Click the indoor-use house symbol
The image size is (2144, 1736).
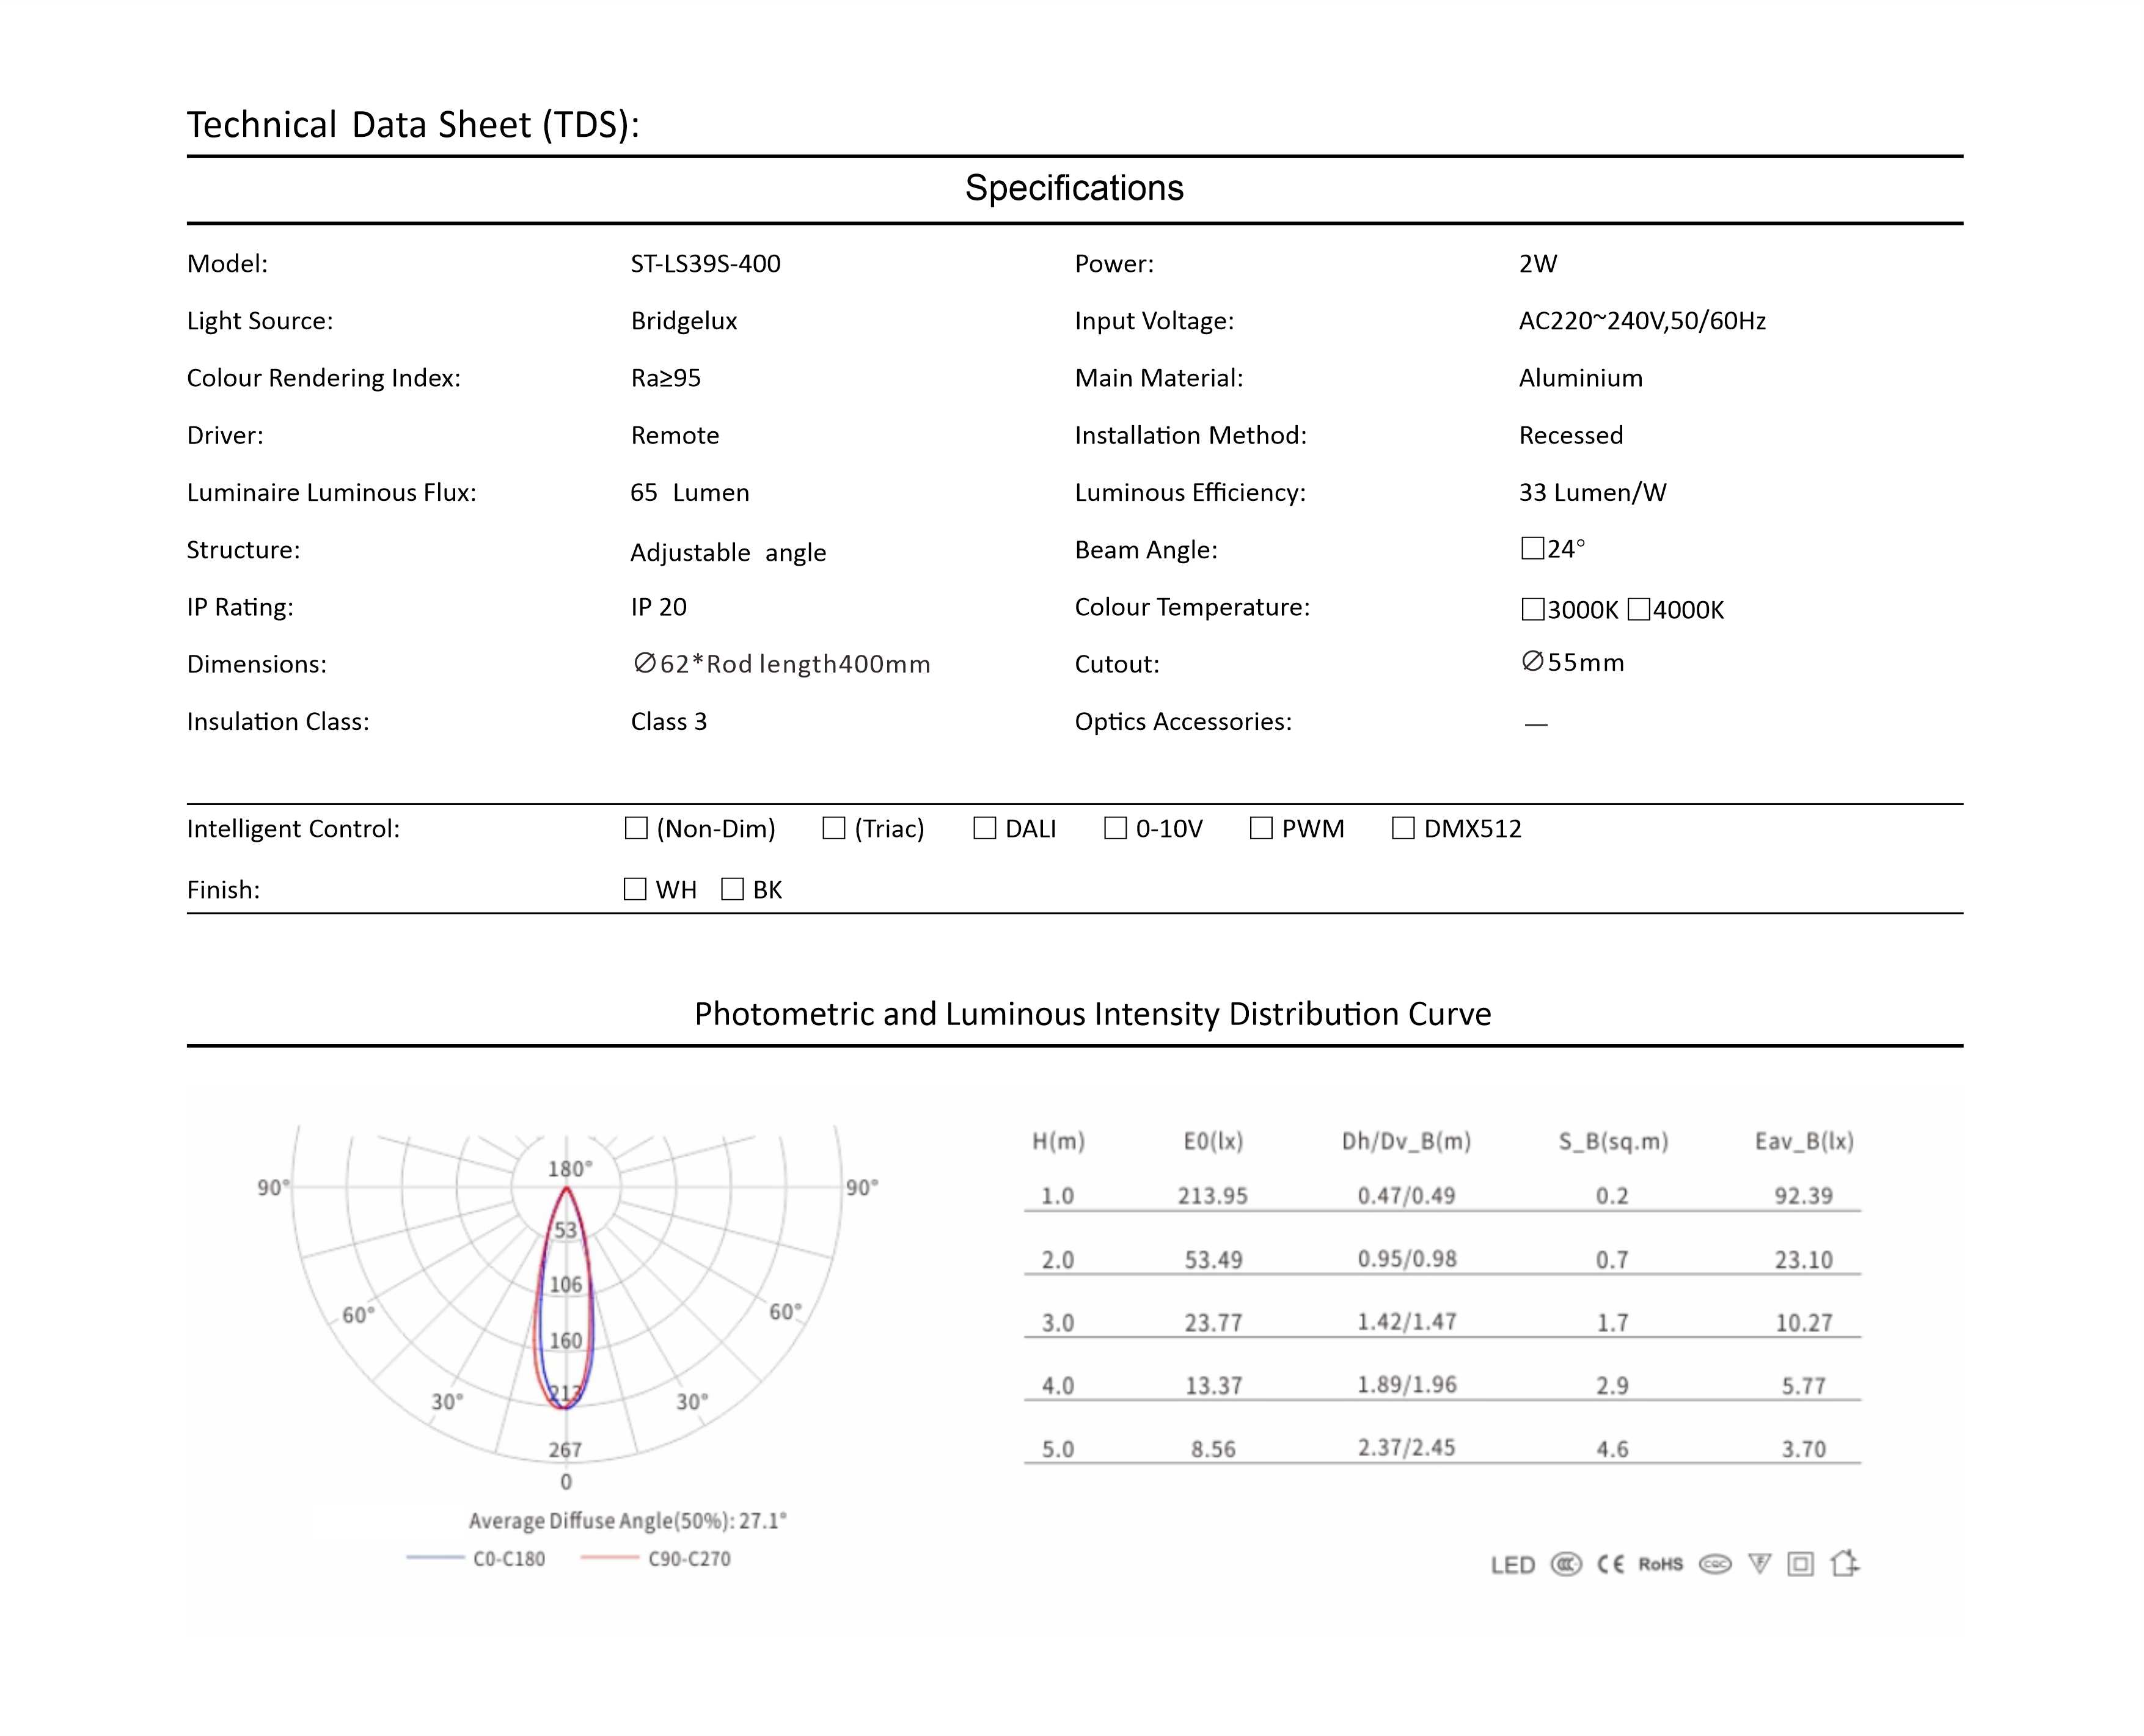pos(1844,1563)
